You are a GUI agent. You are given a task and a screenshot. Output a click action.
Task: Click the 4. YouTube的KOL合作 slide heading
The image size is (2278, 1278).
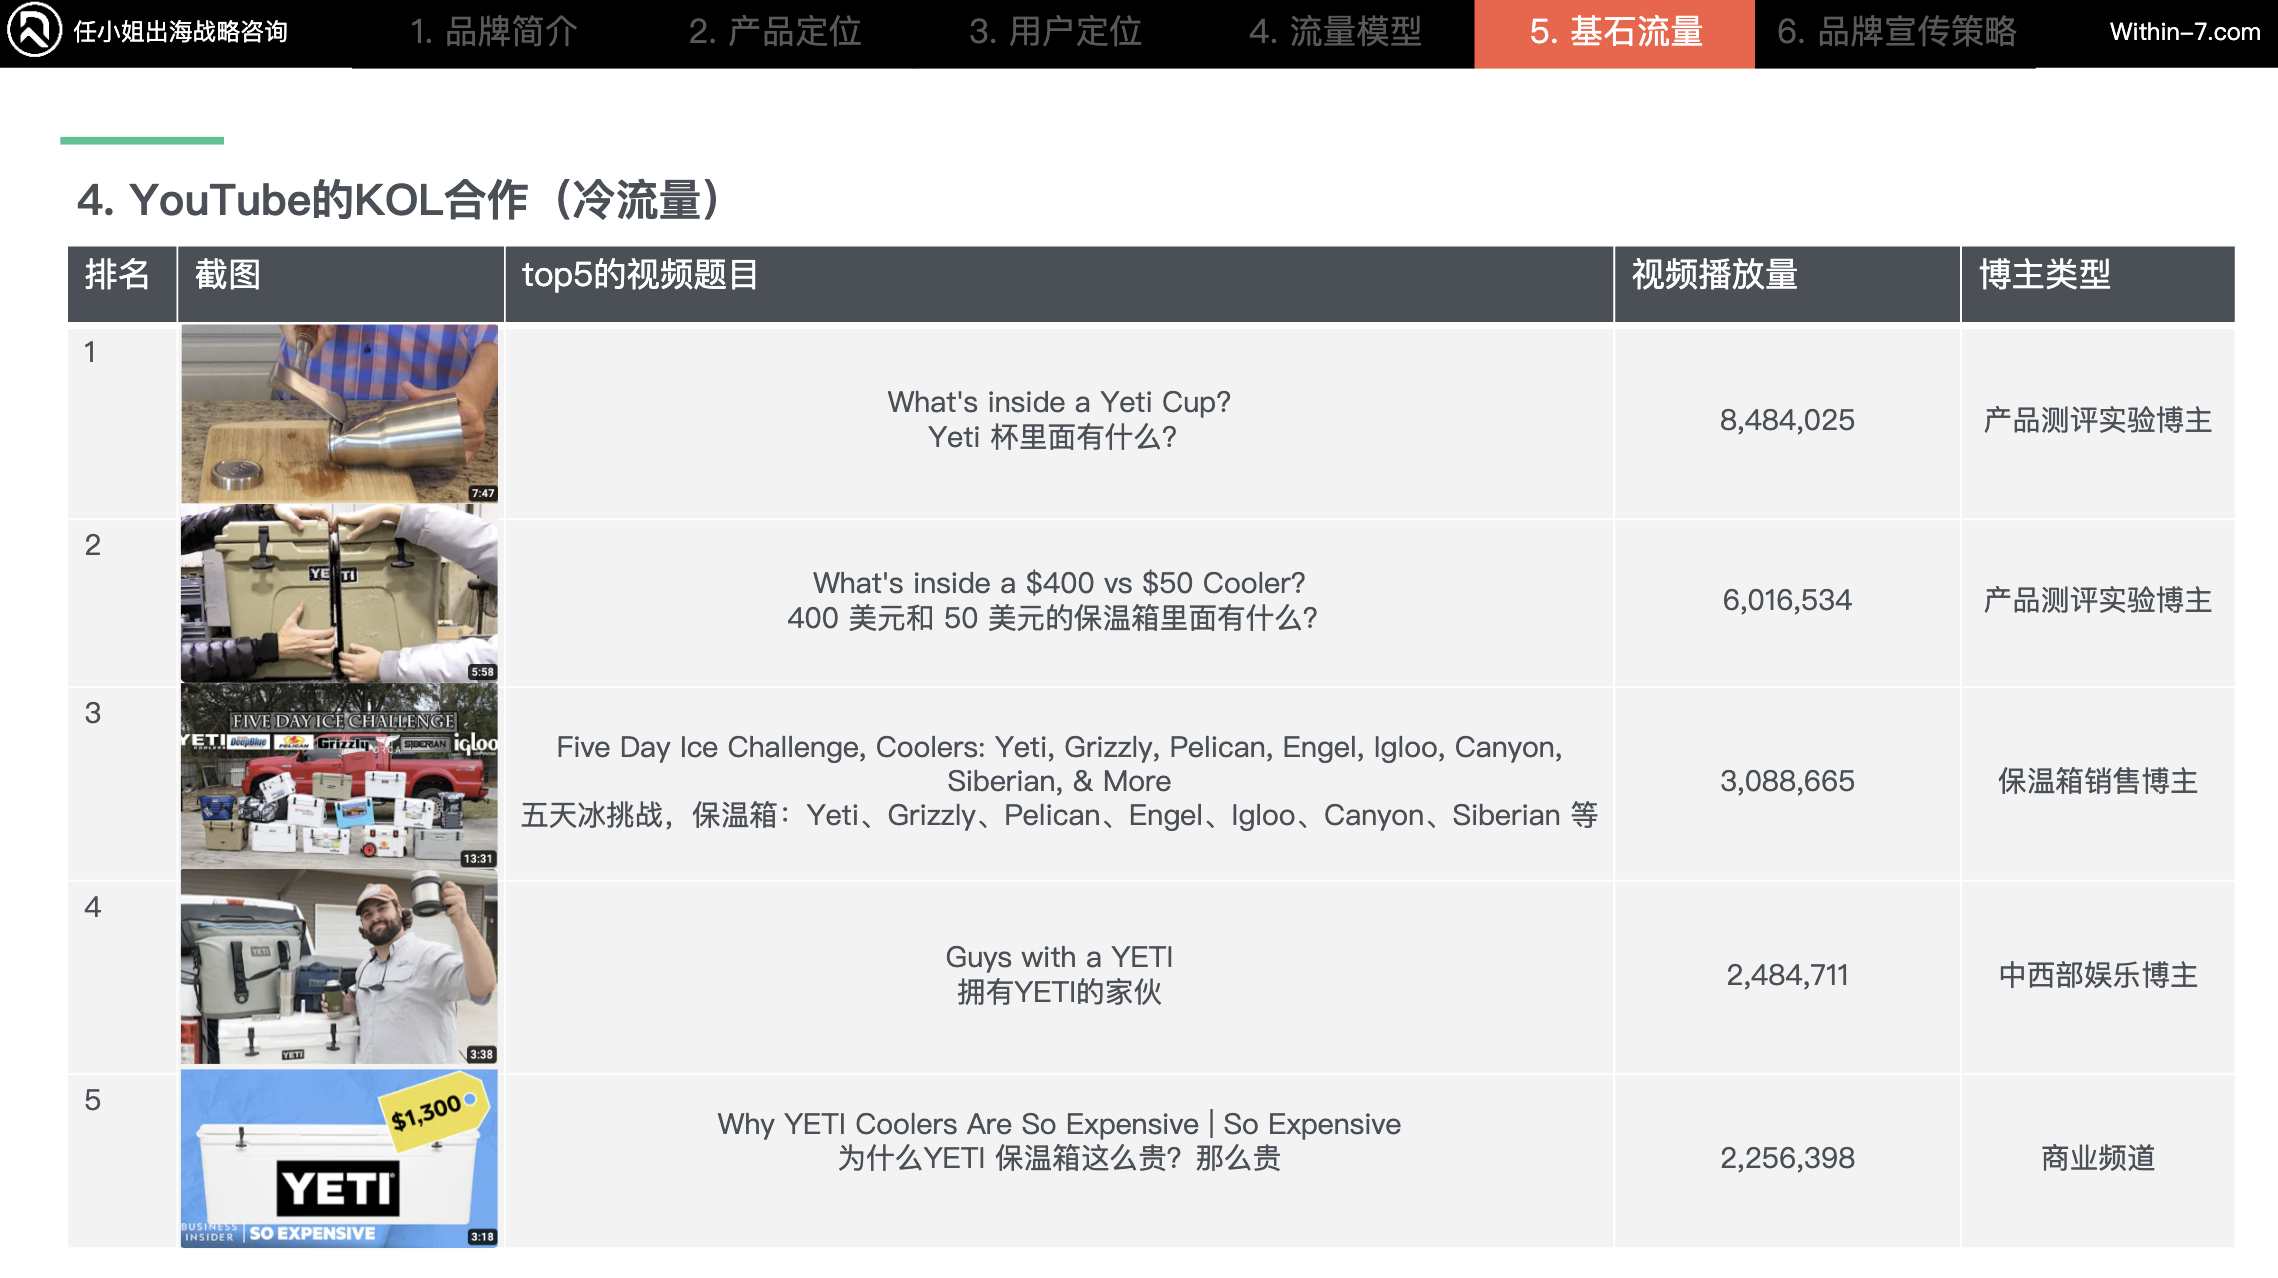pos(400,200)
